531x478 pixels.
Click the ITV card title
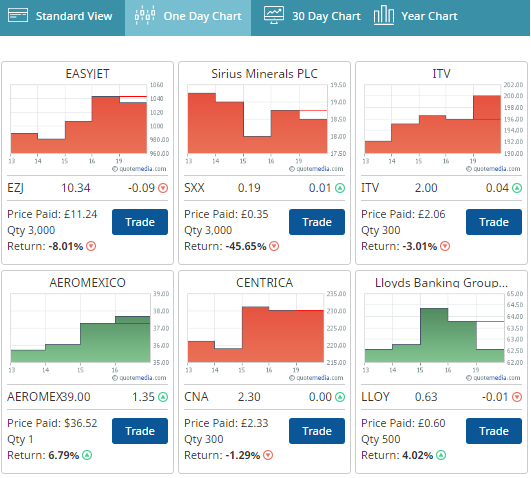[441, 74]
